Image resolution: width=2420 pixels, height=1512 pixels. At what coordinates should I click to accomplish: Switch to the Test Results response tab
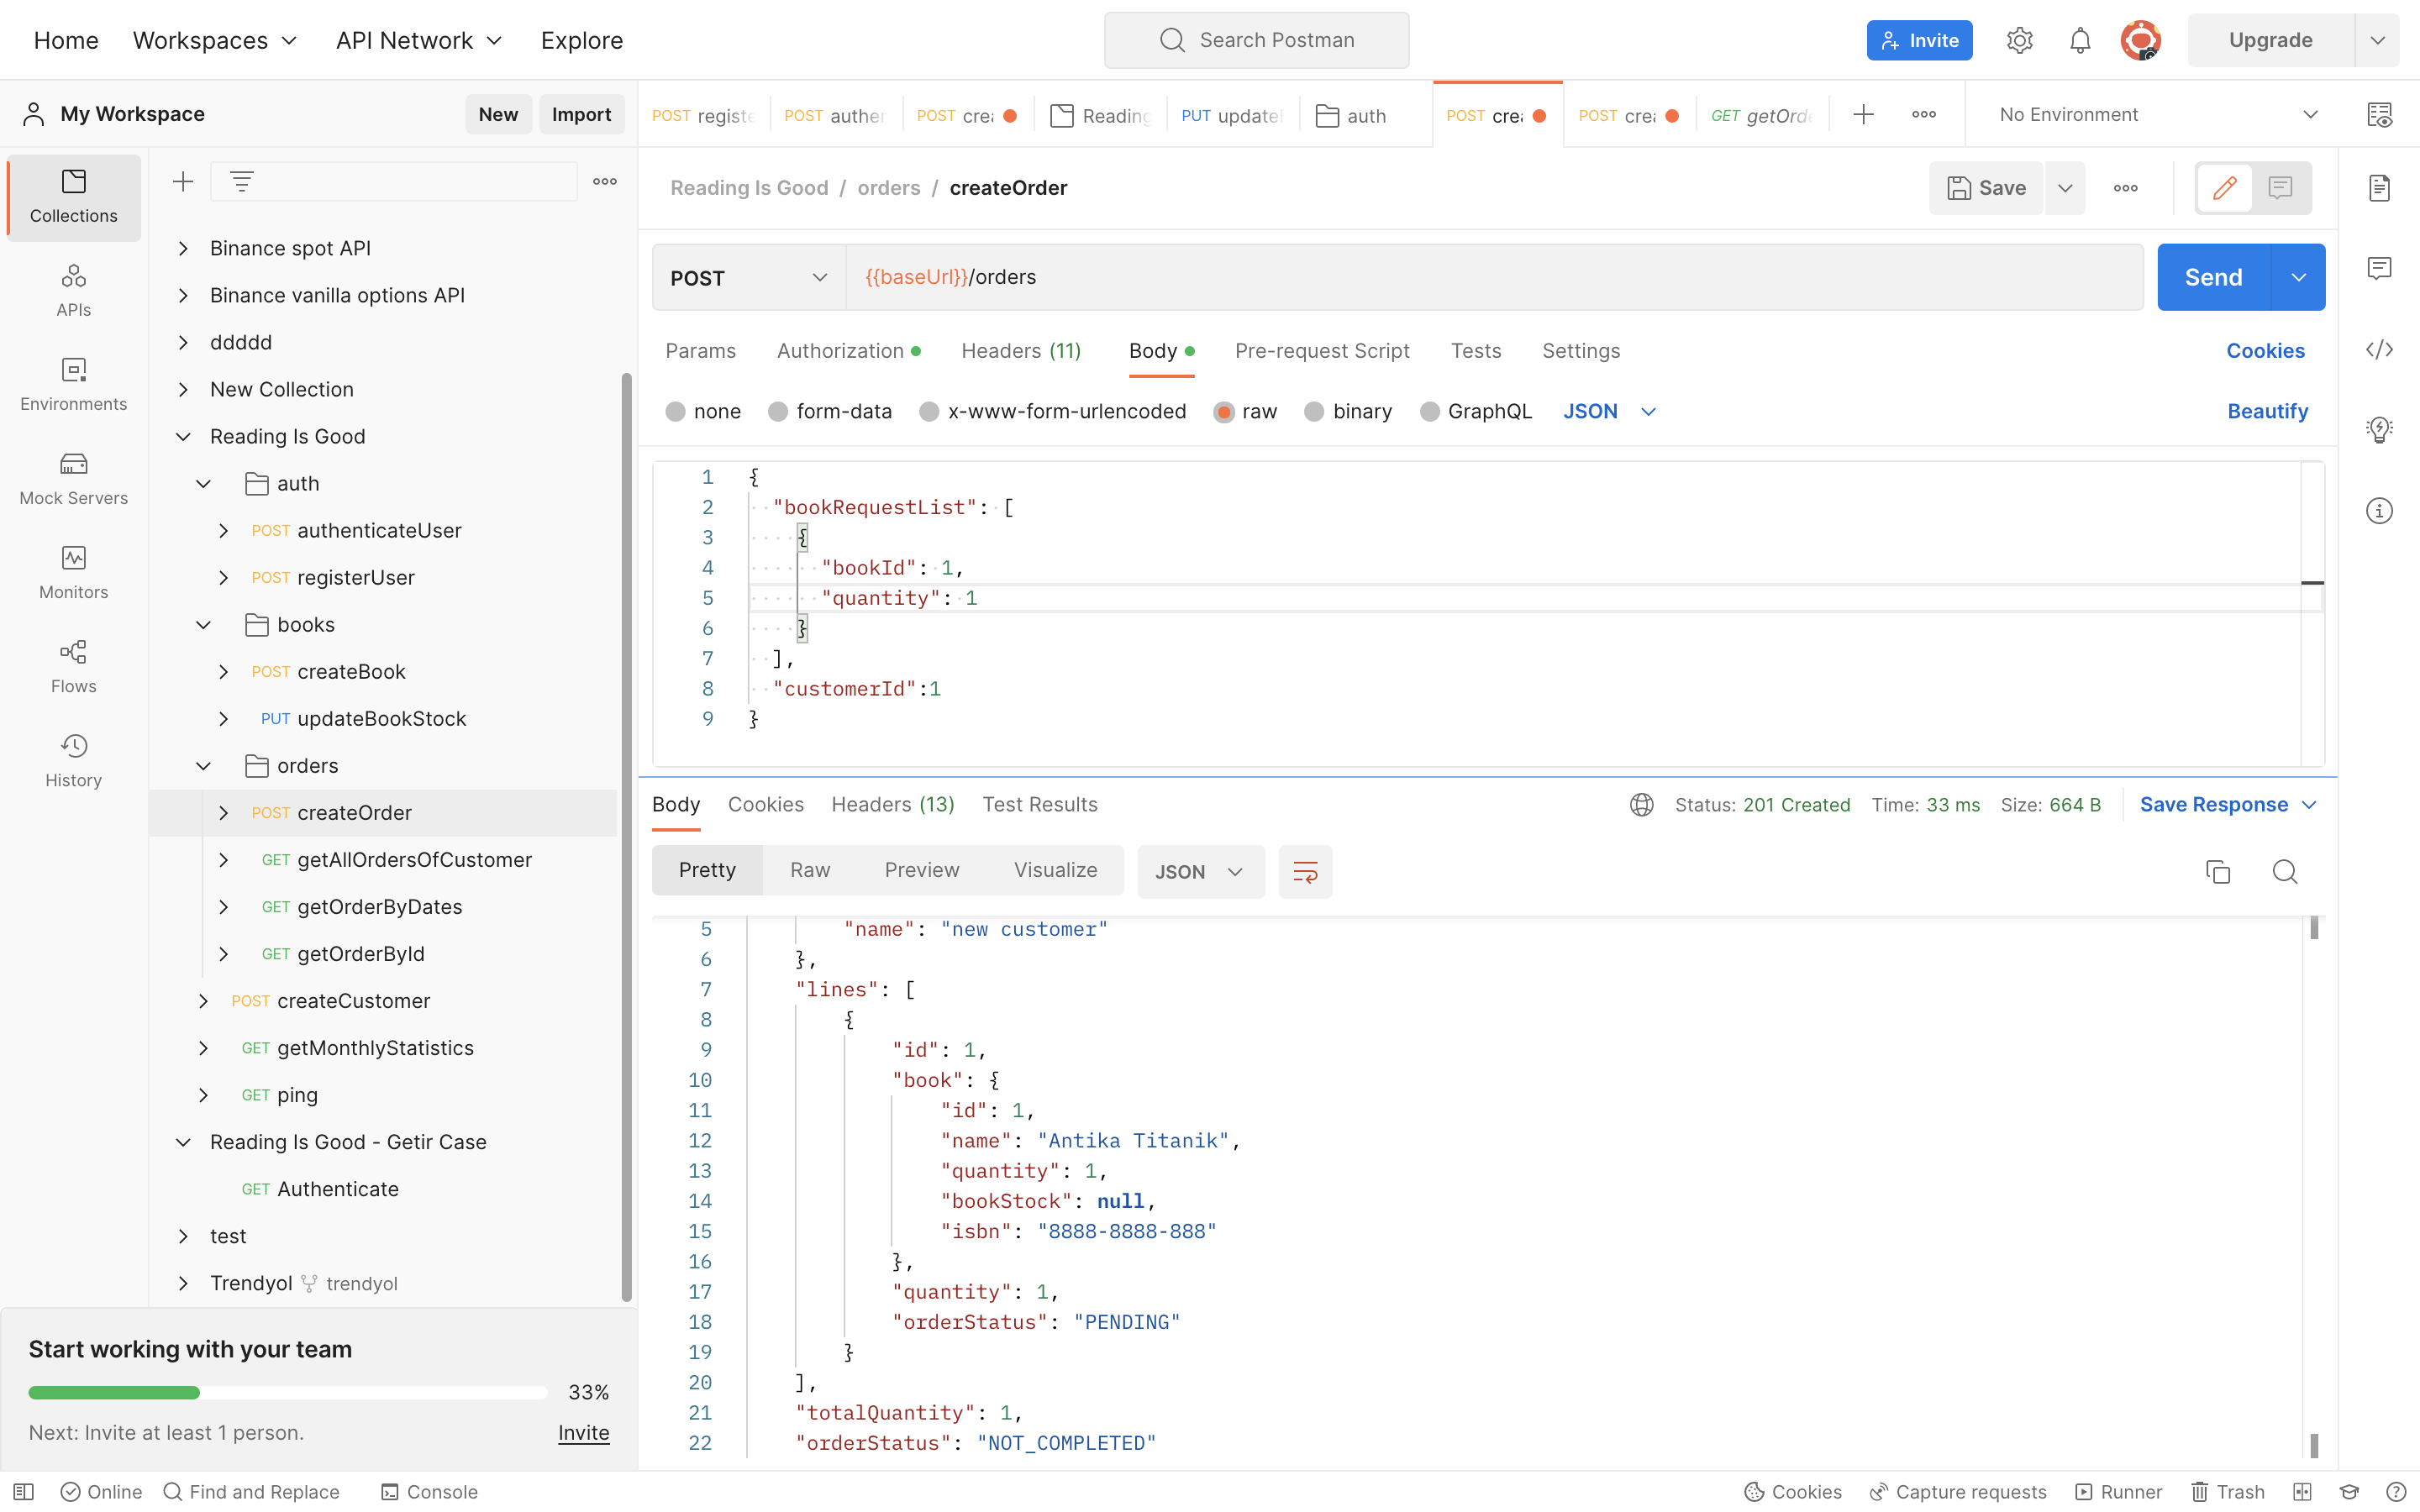(1040, 805)
